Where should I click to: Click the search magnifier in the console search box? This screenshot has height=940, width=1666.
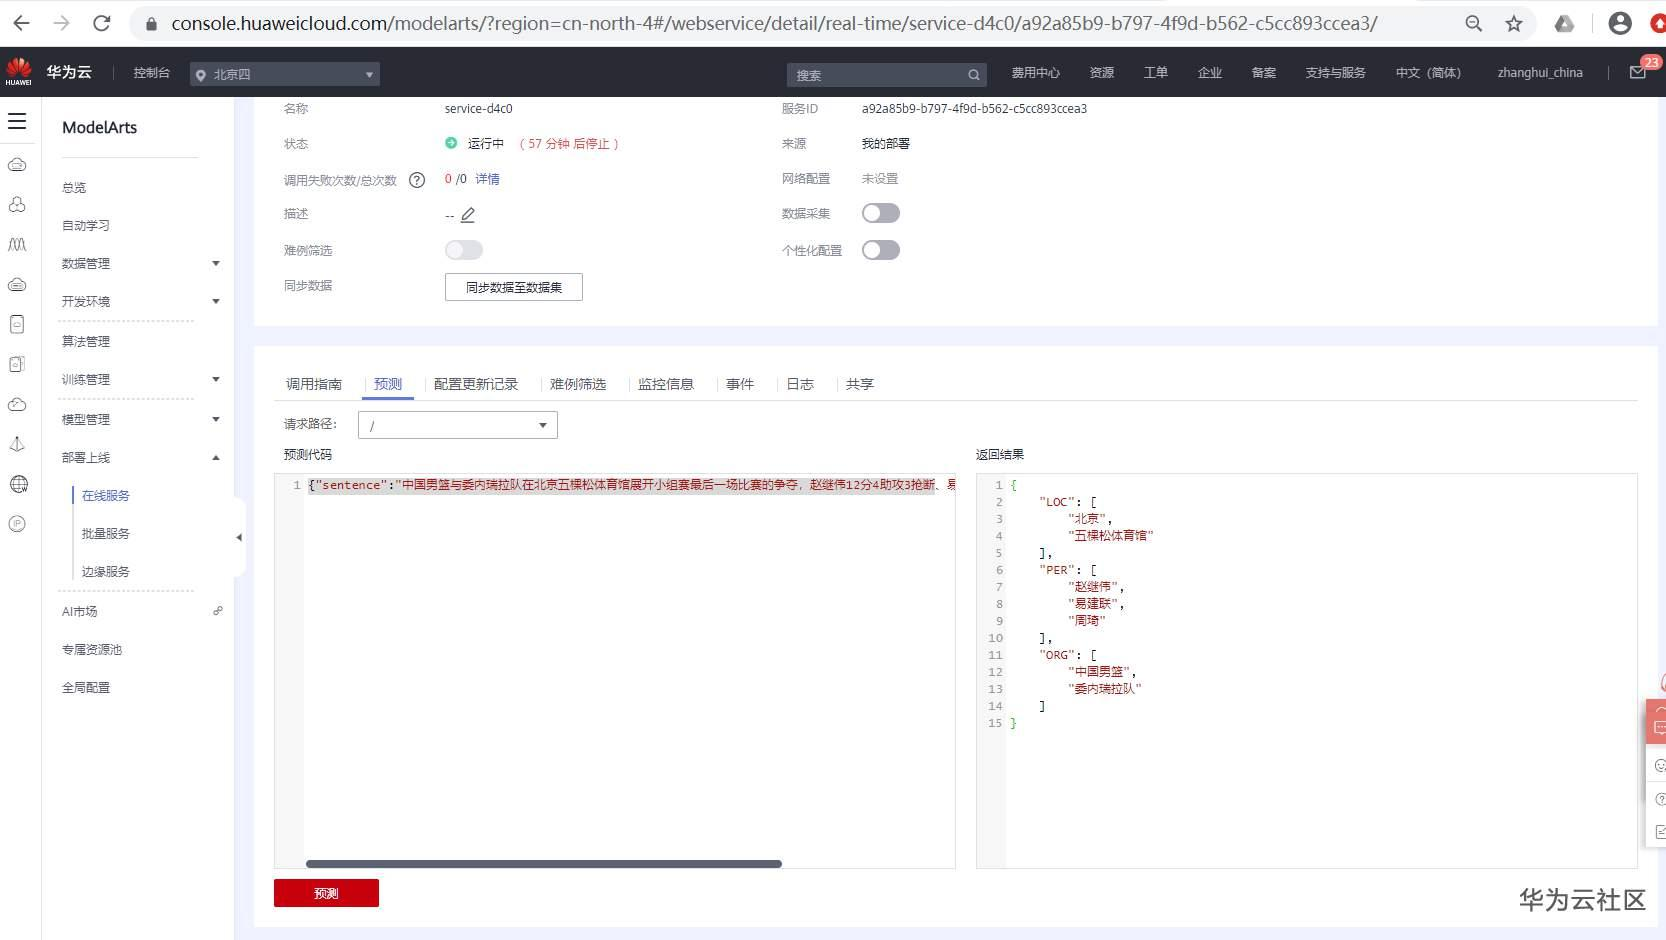[973, 75]
